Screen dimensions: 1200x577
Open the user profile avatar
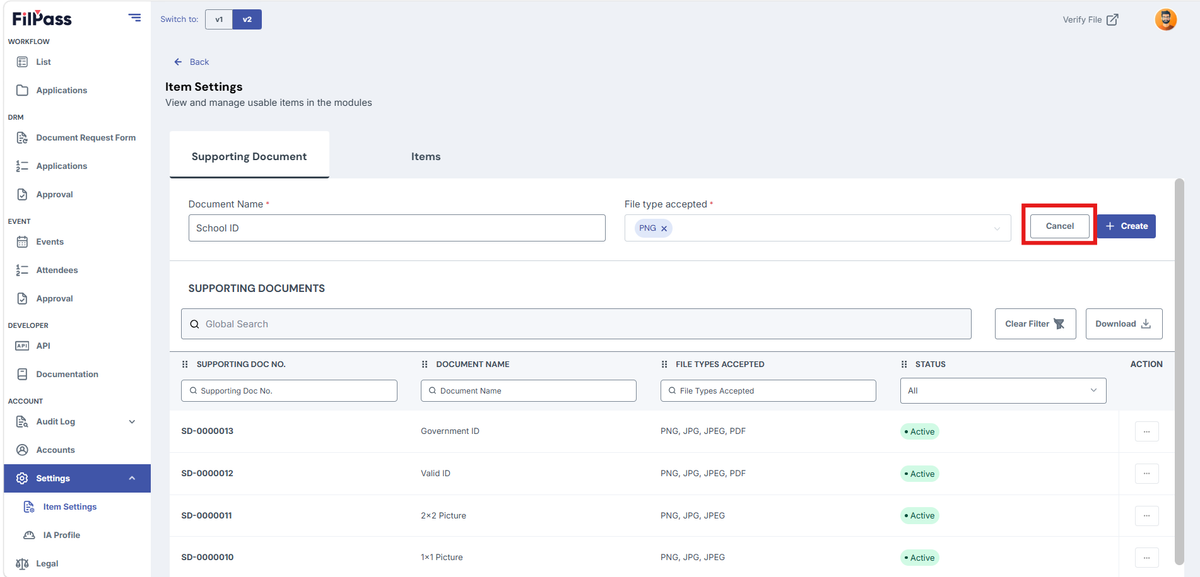pos(1166,19)
